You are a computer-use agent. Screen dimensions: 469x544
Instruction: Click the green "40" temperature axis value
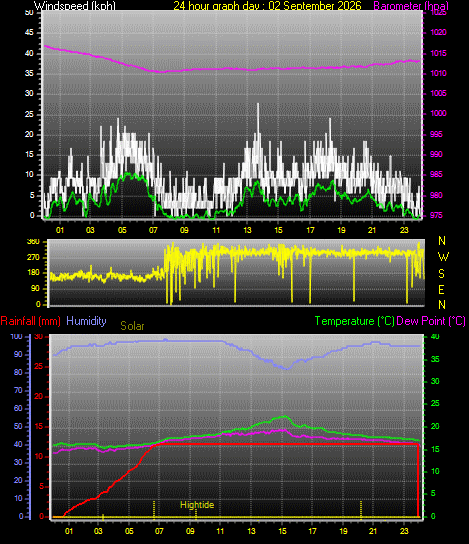(x=435, y=337)
